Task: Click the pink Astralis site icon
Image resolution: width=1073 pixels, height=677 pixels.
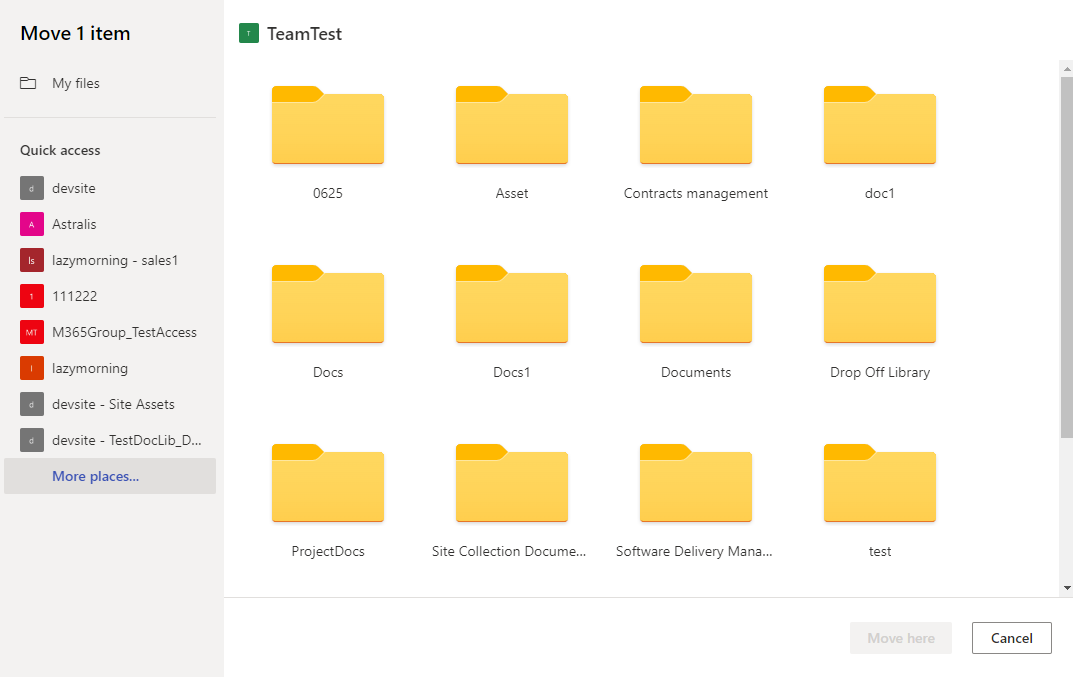Action: click(29, 224)
